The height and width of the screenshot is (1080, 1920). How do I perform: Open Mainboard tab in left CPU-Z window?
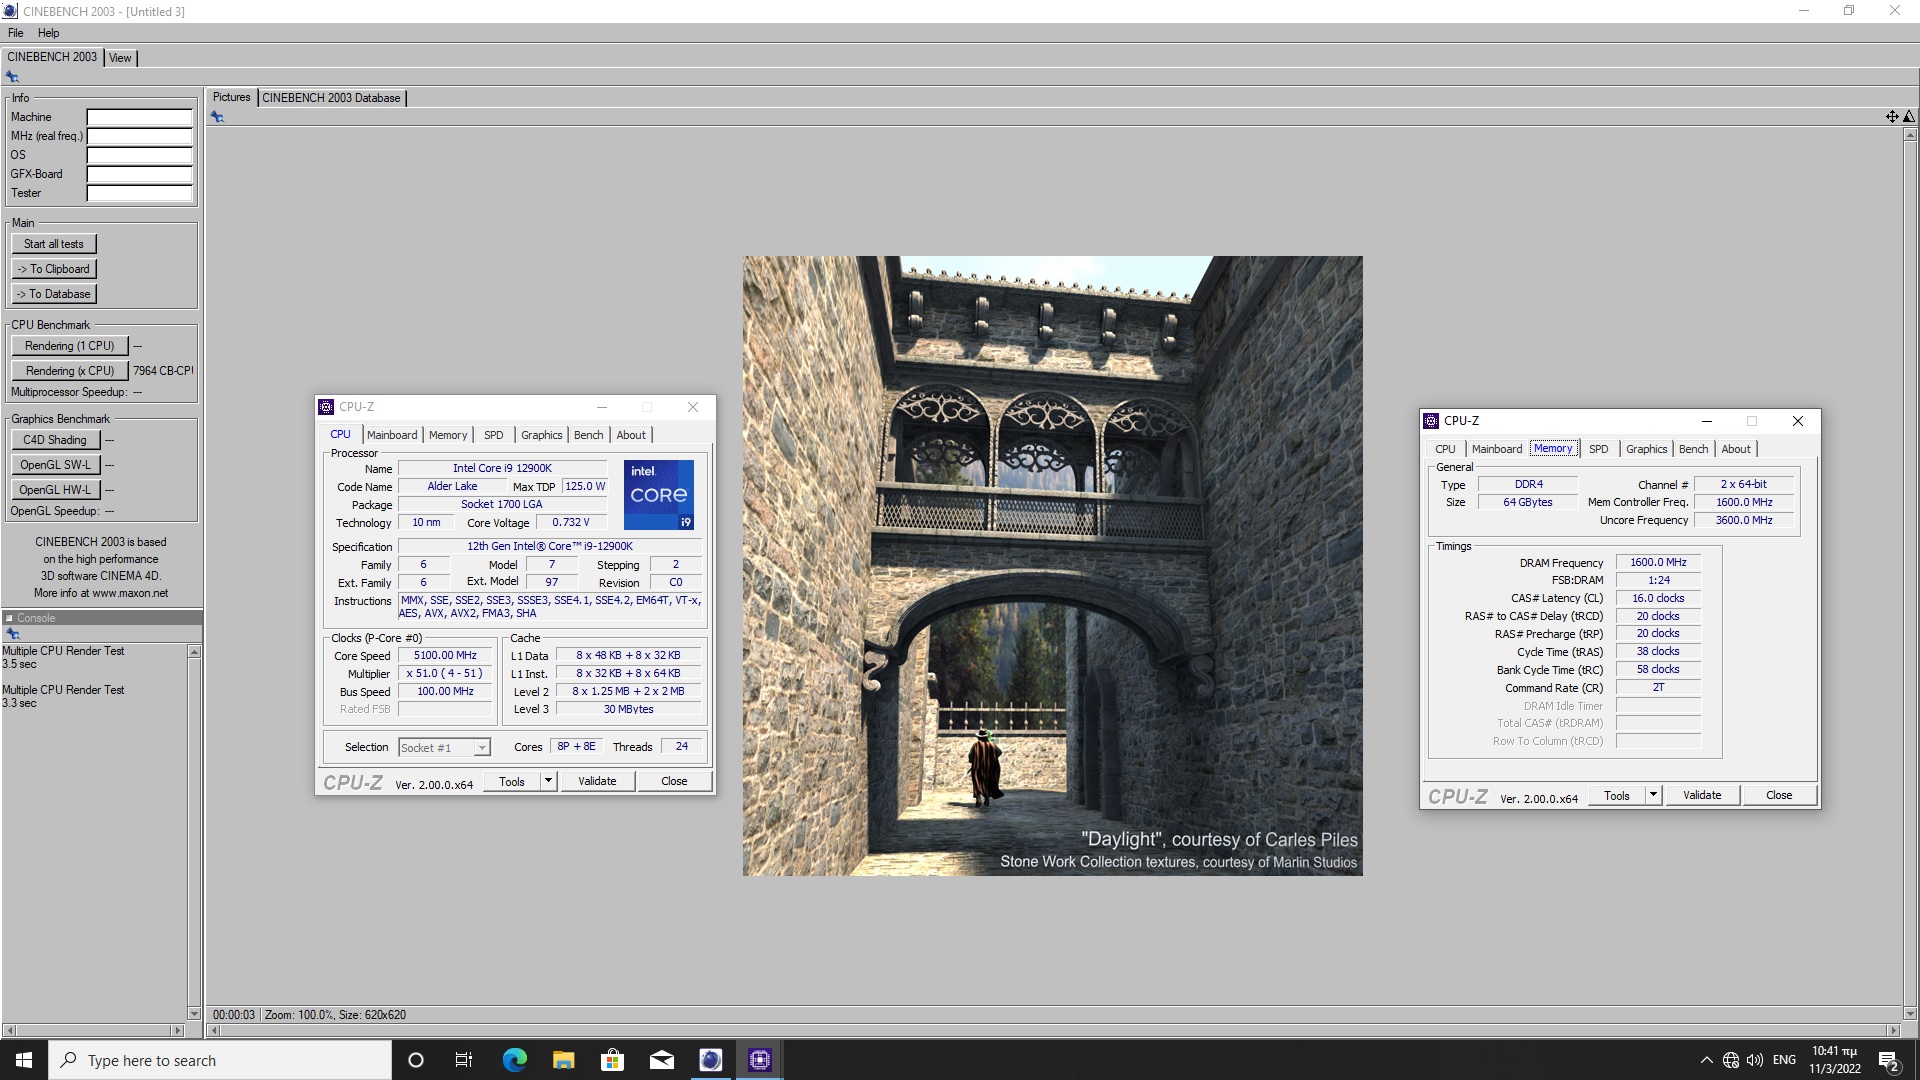click(392, 435)
